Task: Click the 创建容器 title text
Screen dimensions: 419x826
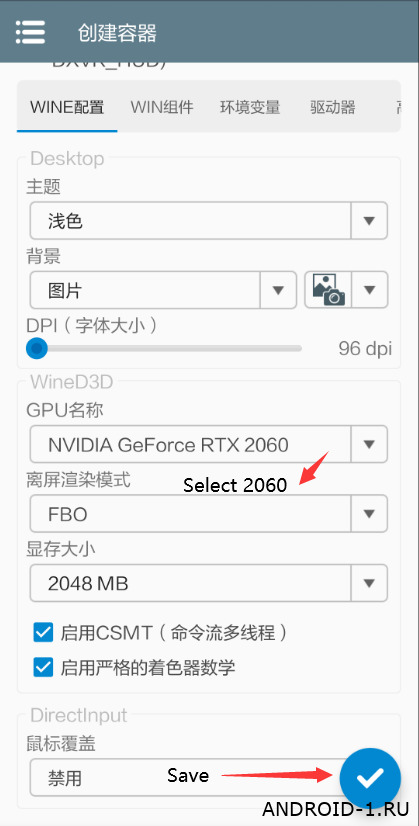Action: 117,33
